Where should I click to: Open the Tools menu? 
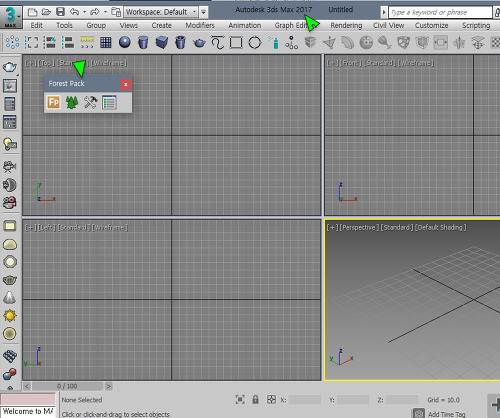tap(64, 25)
